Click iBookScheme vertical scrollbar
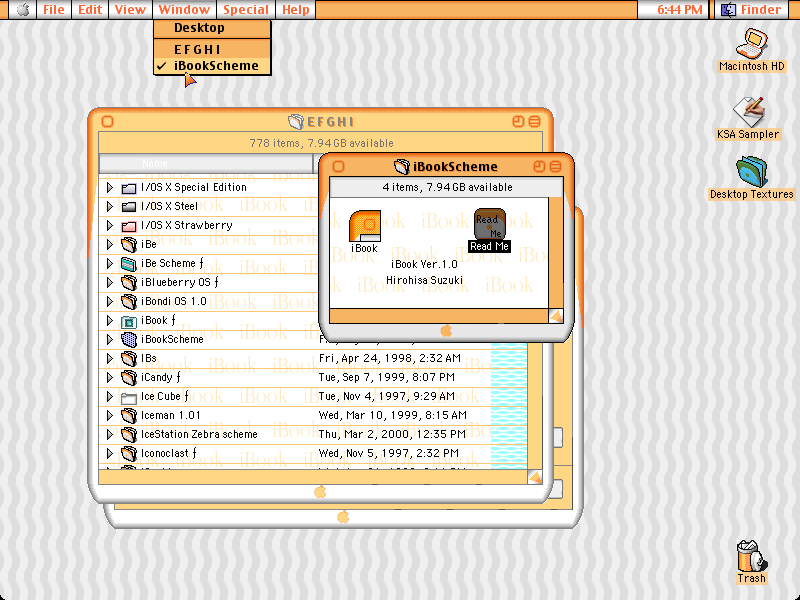 pyautogui.click(x=556, y=253)
